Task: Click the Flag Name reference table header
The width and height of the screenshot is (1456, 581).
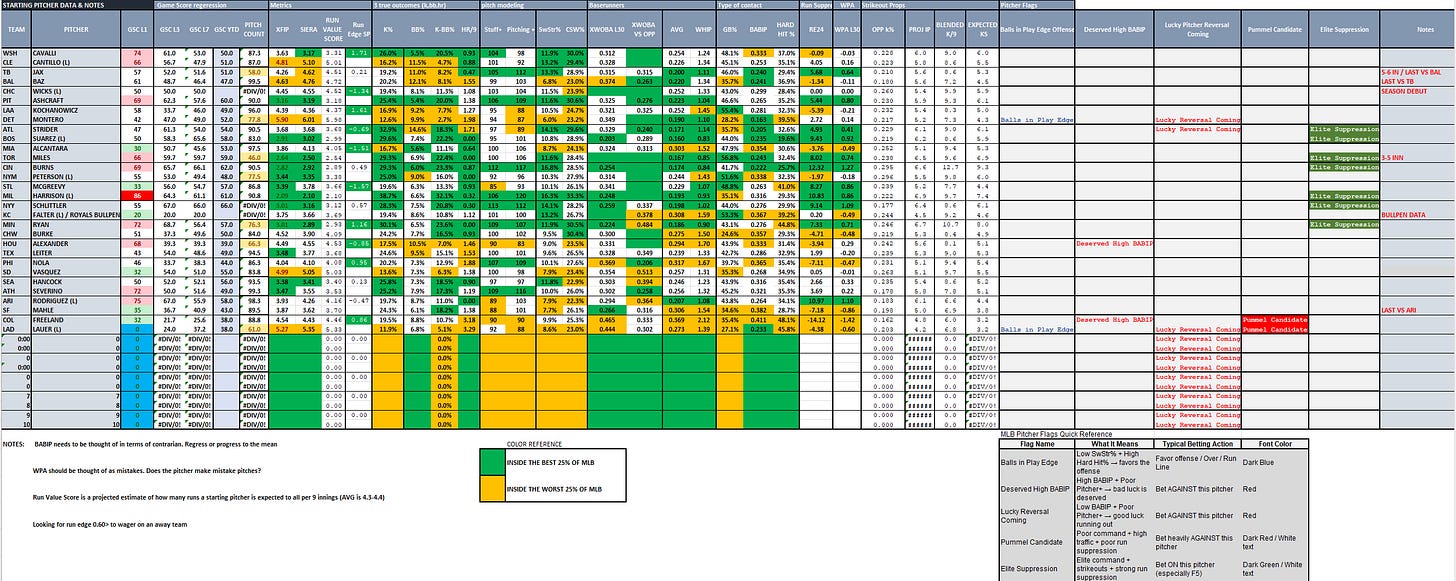Action: click(x=1036, y=445)
